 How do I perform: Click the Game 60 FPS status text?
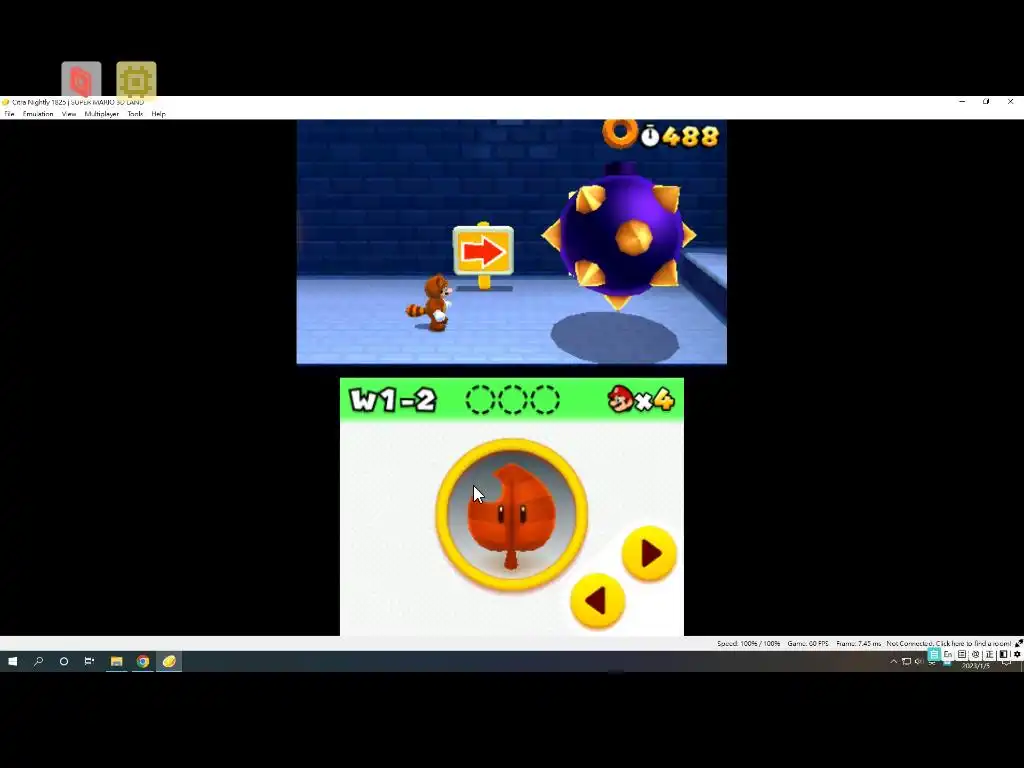point(808,643)
